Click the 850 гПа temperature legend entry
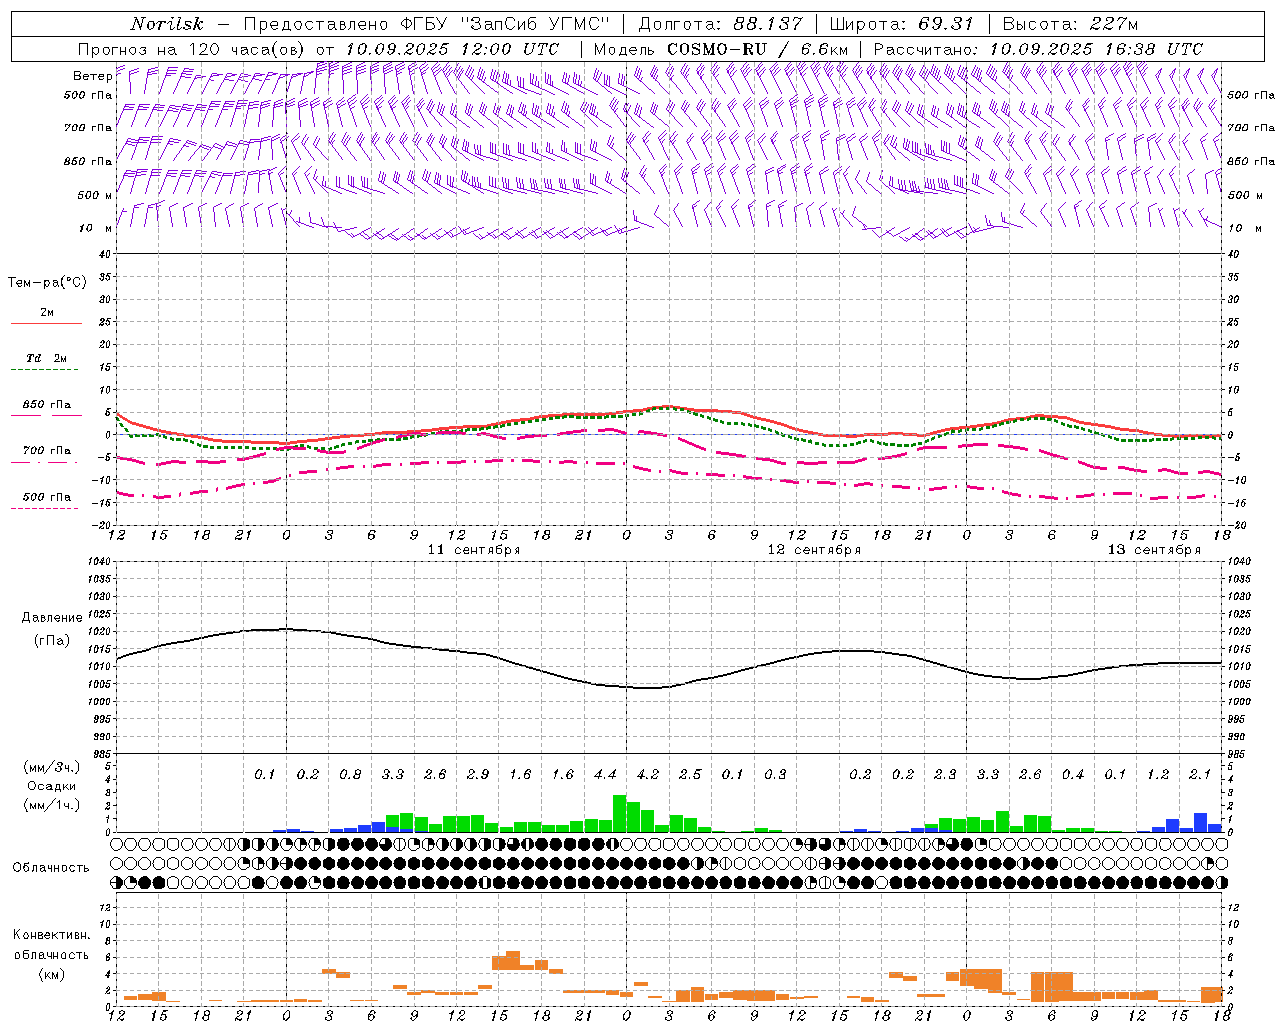This screenshot has height=1024, width=1280. point(46,405)
